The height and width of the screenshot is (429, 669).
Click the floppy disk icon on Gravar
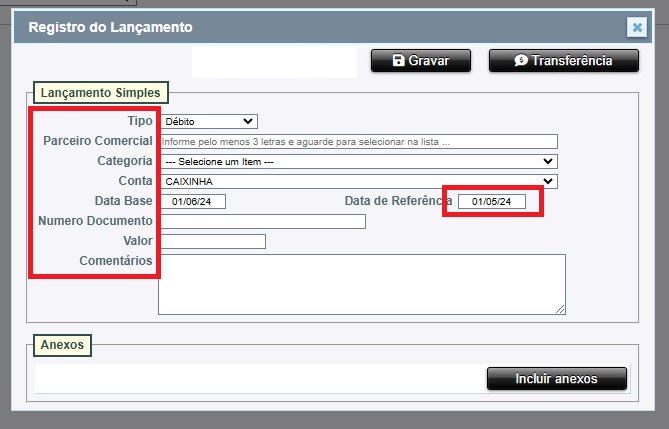click(397, 61)
